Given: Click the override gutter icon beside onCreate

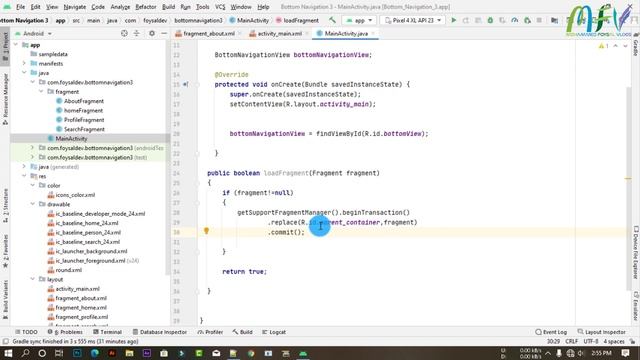Looking at the screenshot, I should tap(185, 84).
